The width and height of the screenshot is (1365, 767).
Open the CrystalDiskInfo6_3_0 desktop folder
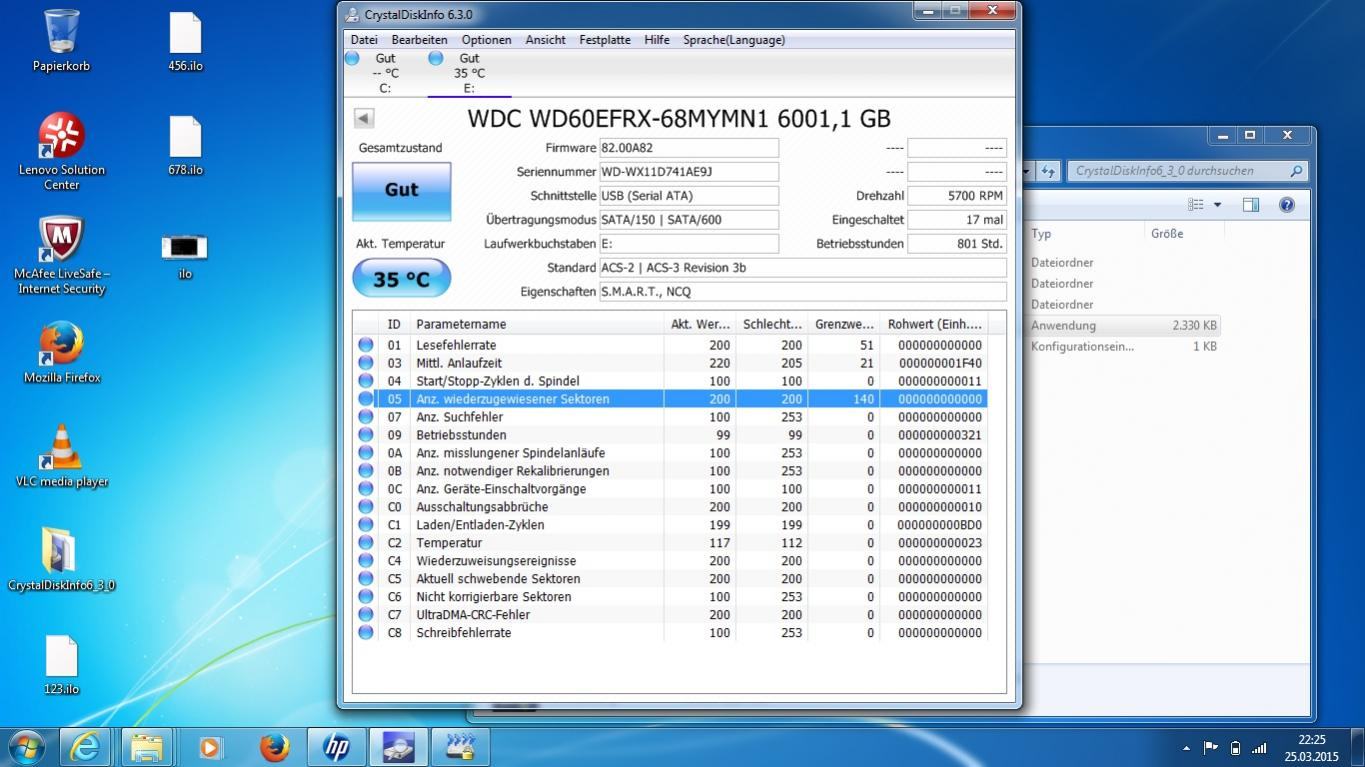[62, 560]
